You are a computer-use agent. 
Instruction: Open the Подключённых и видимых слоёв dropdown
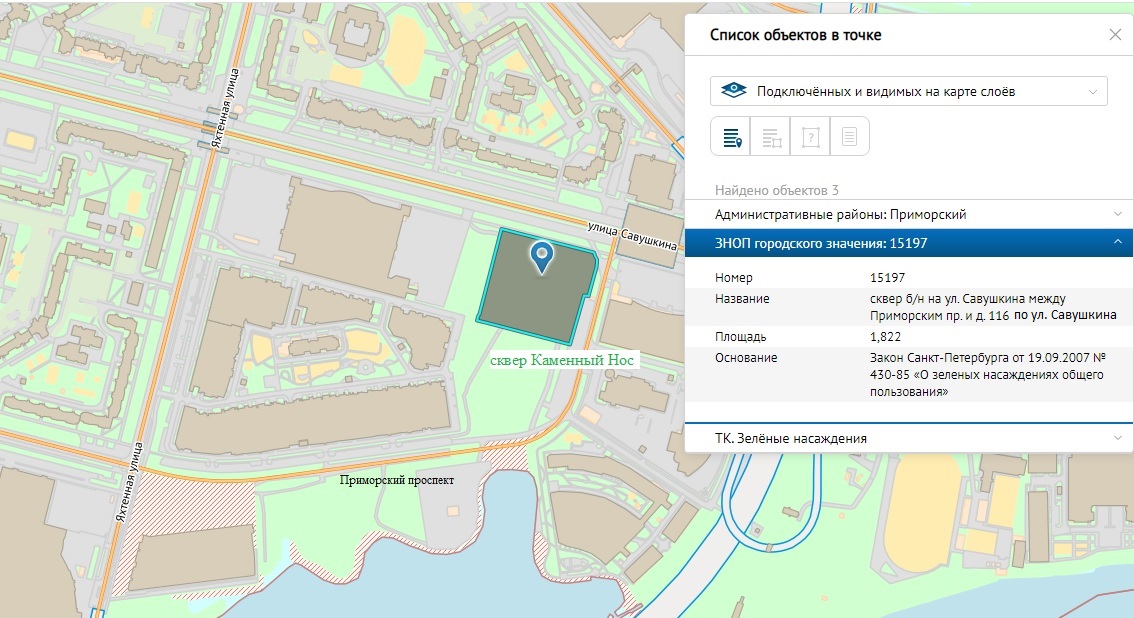908,91
